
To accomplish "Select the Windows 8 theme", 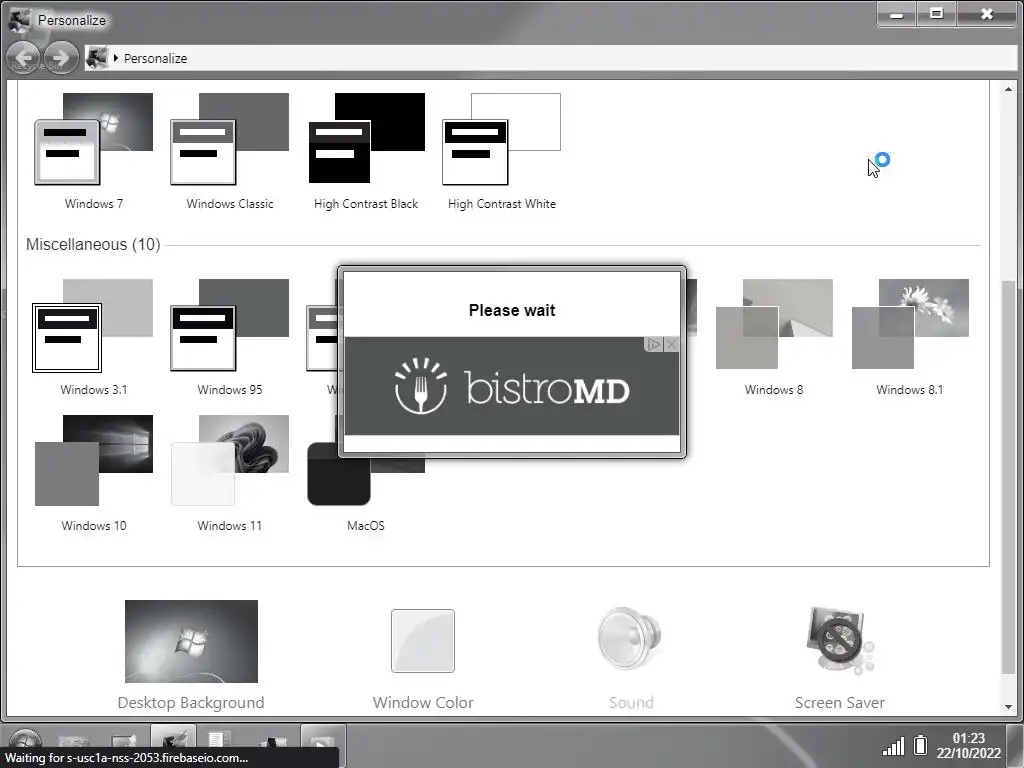I will 774,337.
